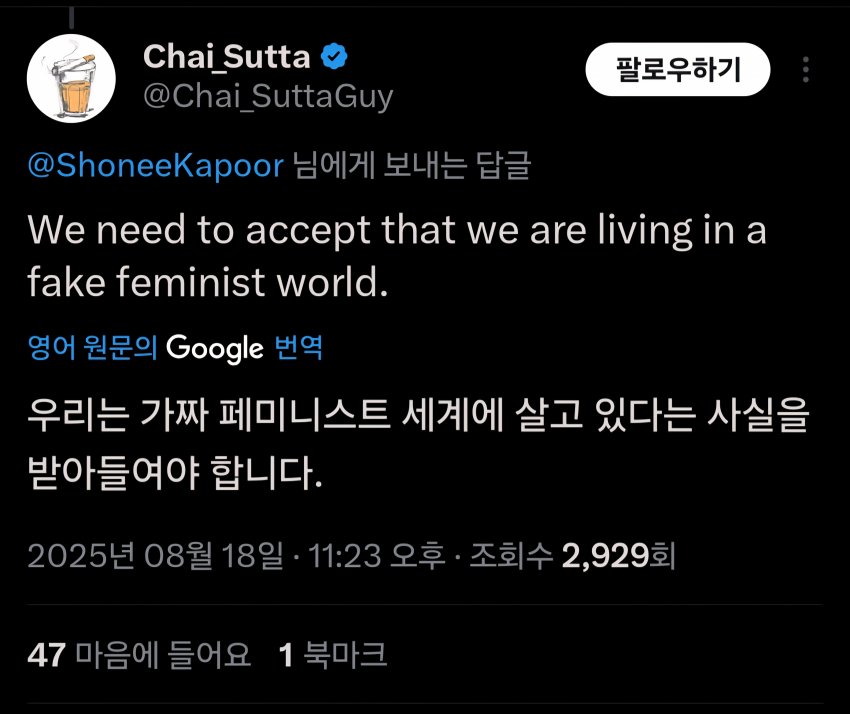The width and height of the screenshot is (850, 714).
Task: Click the English tweet text about fake feminist world
Action: tap(397, 257)
